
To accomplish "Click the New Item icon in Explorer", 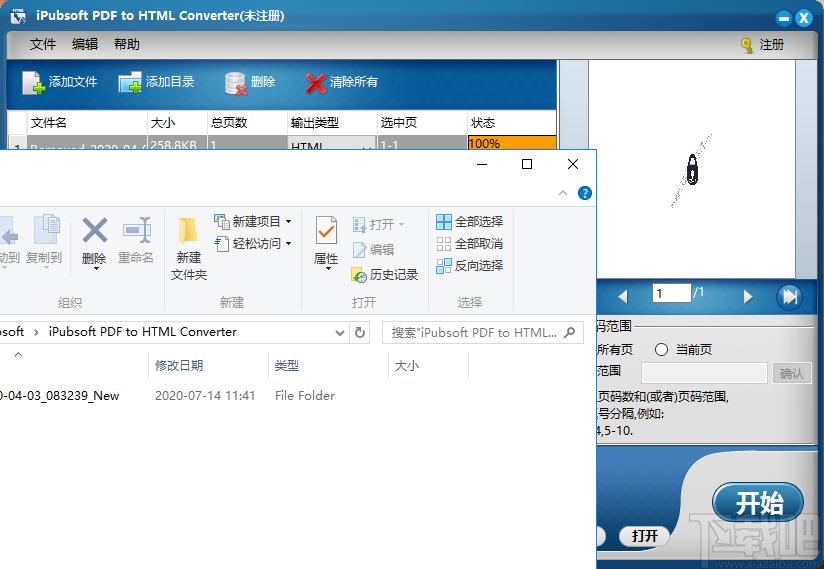I will (222, 221).
